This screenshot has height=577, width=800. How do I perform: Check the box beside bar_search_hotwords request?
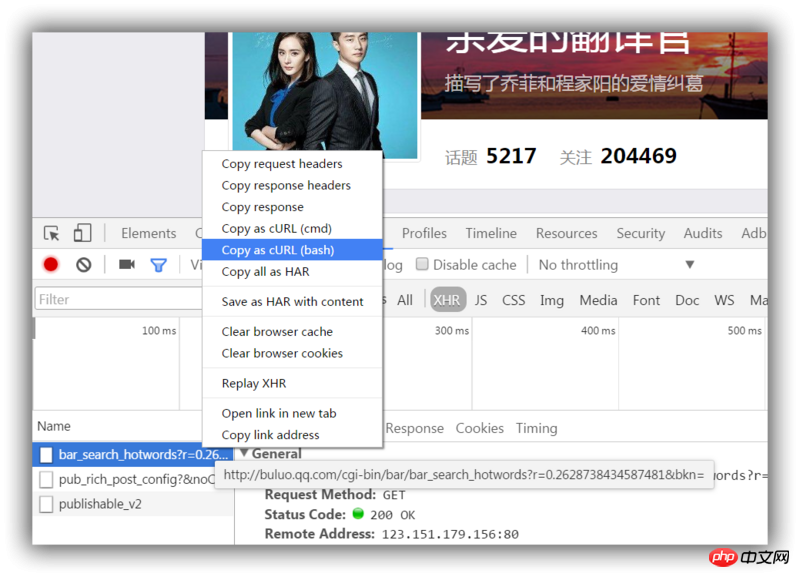coord(46,455)
